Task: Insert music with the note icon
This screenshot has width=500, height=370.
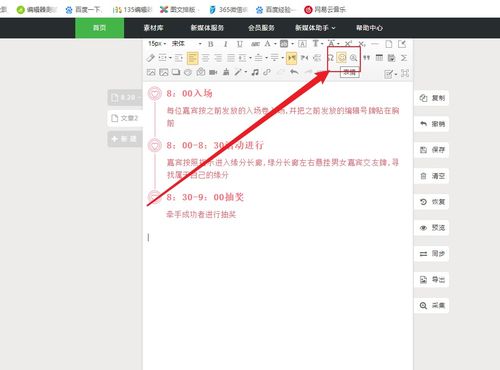Action: point(255,72)
